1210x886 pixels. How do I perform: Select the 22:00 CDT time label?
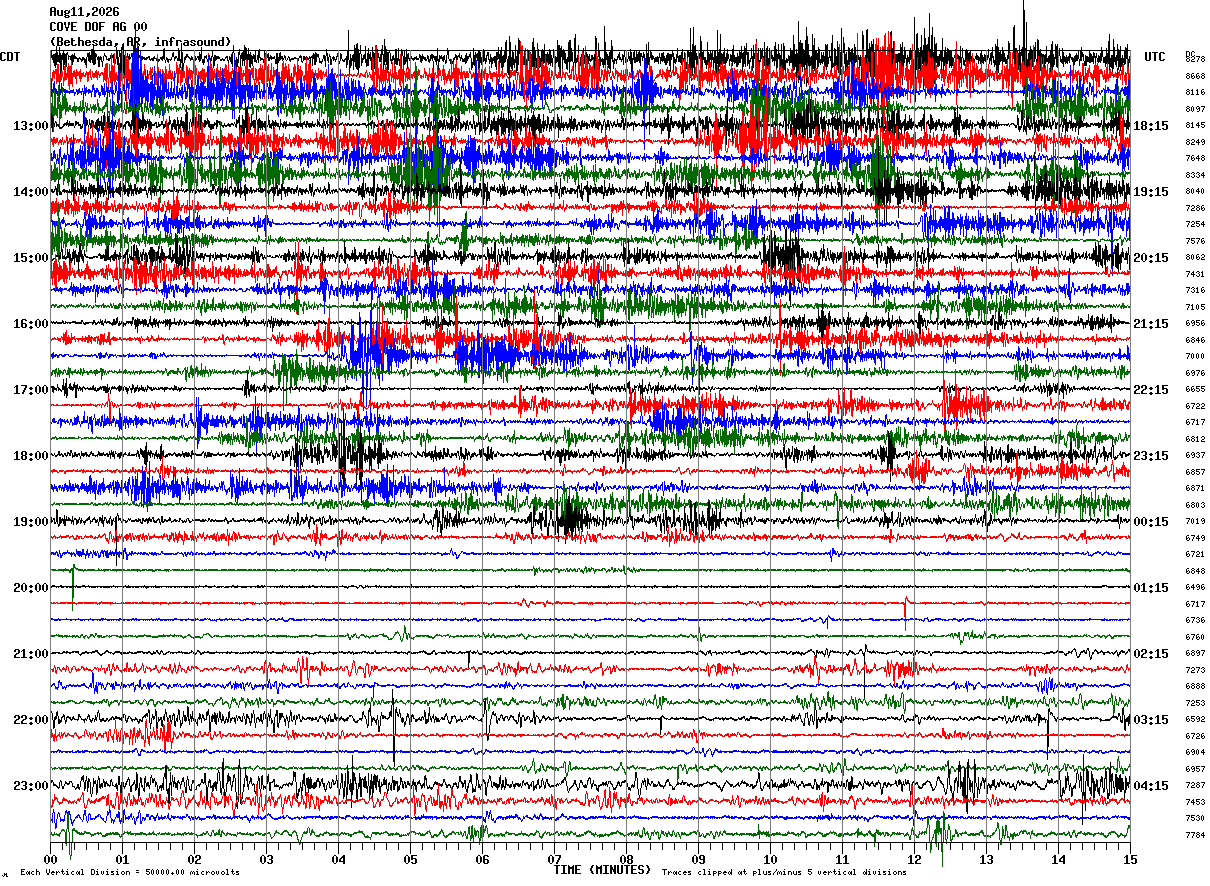(30, 720)
